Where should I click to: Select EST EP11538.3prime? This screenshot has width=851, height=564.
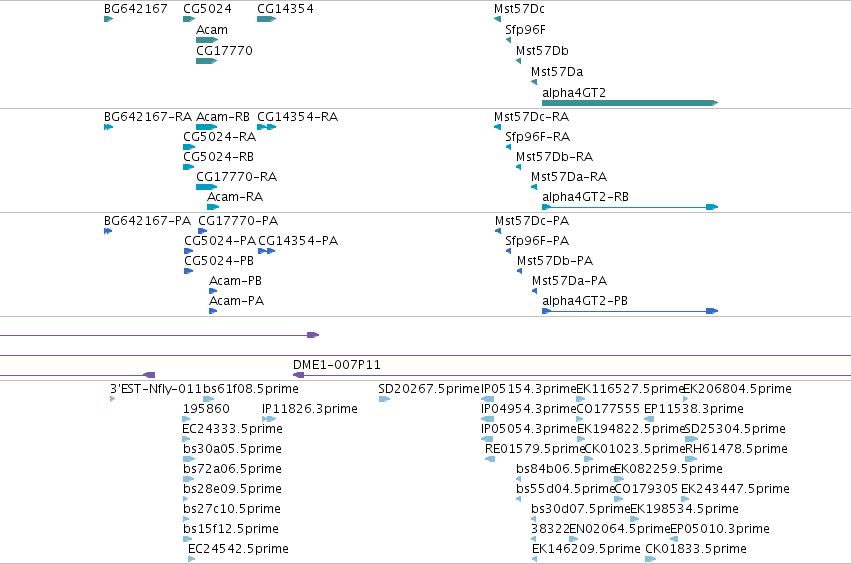pyautogui.click(x=694, y=409)
